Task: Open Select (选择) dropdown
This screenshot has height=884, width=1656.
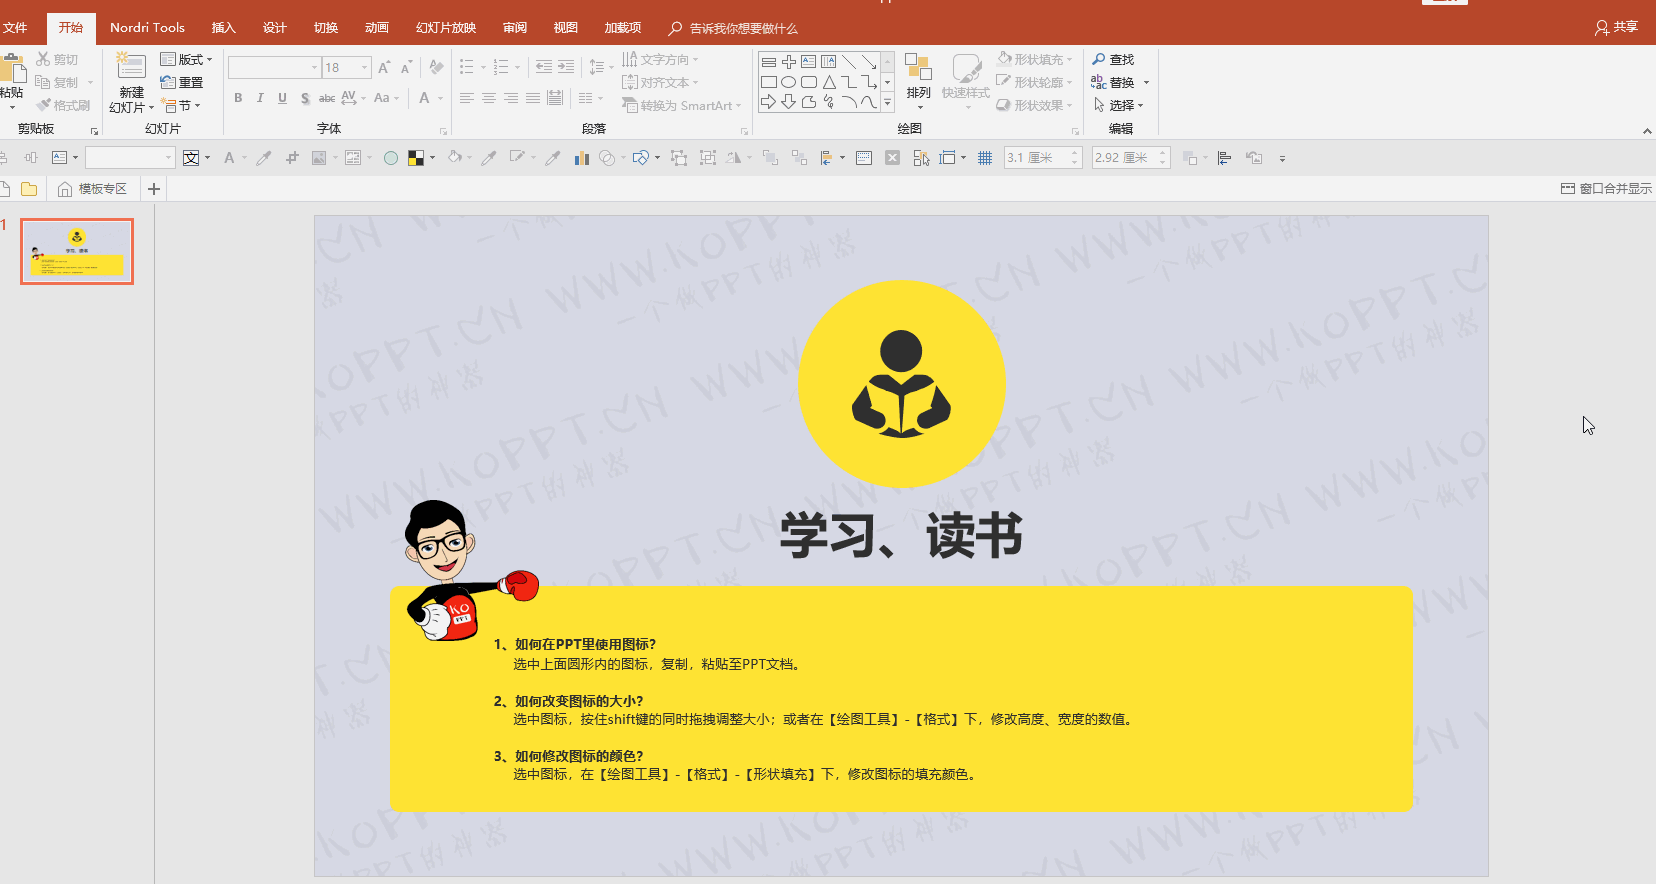Action: (x=1119, y=105)
